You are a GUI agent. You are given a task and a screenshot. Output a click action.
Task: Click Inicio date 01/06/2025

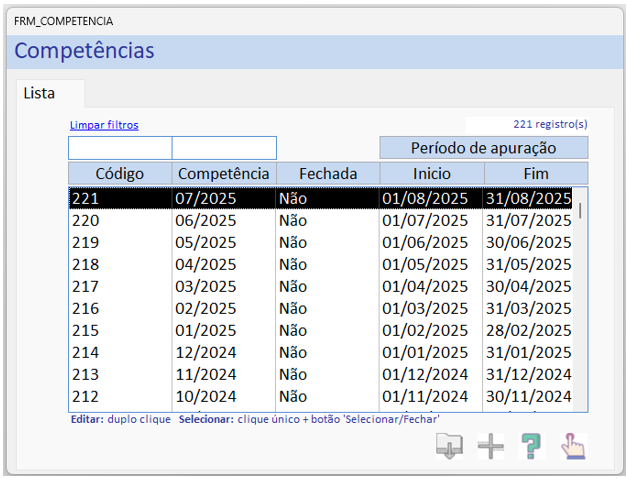(x=425, y=242)
